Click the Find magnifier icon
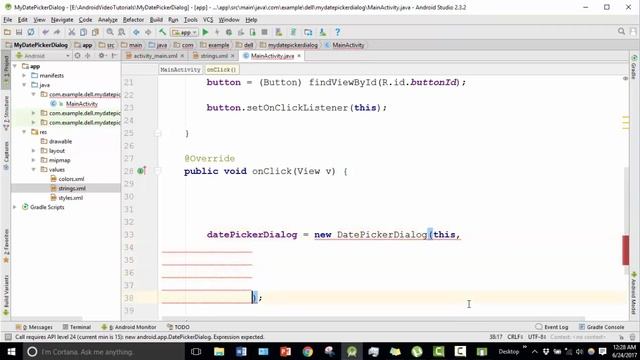 [110, 32]
